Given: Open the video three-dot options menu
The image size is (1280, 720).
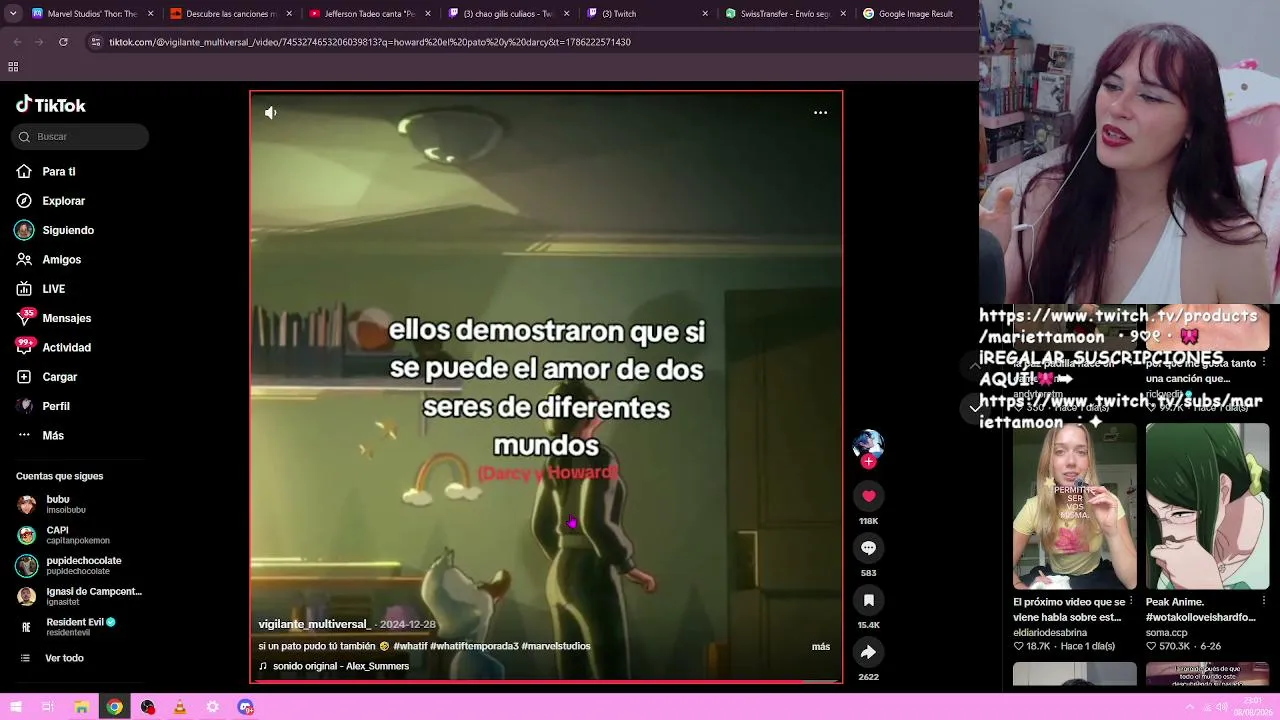Looking at the screenshot, I should pyautogui.click(x=820, y=113).
